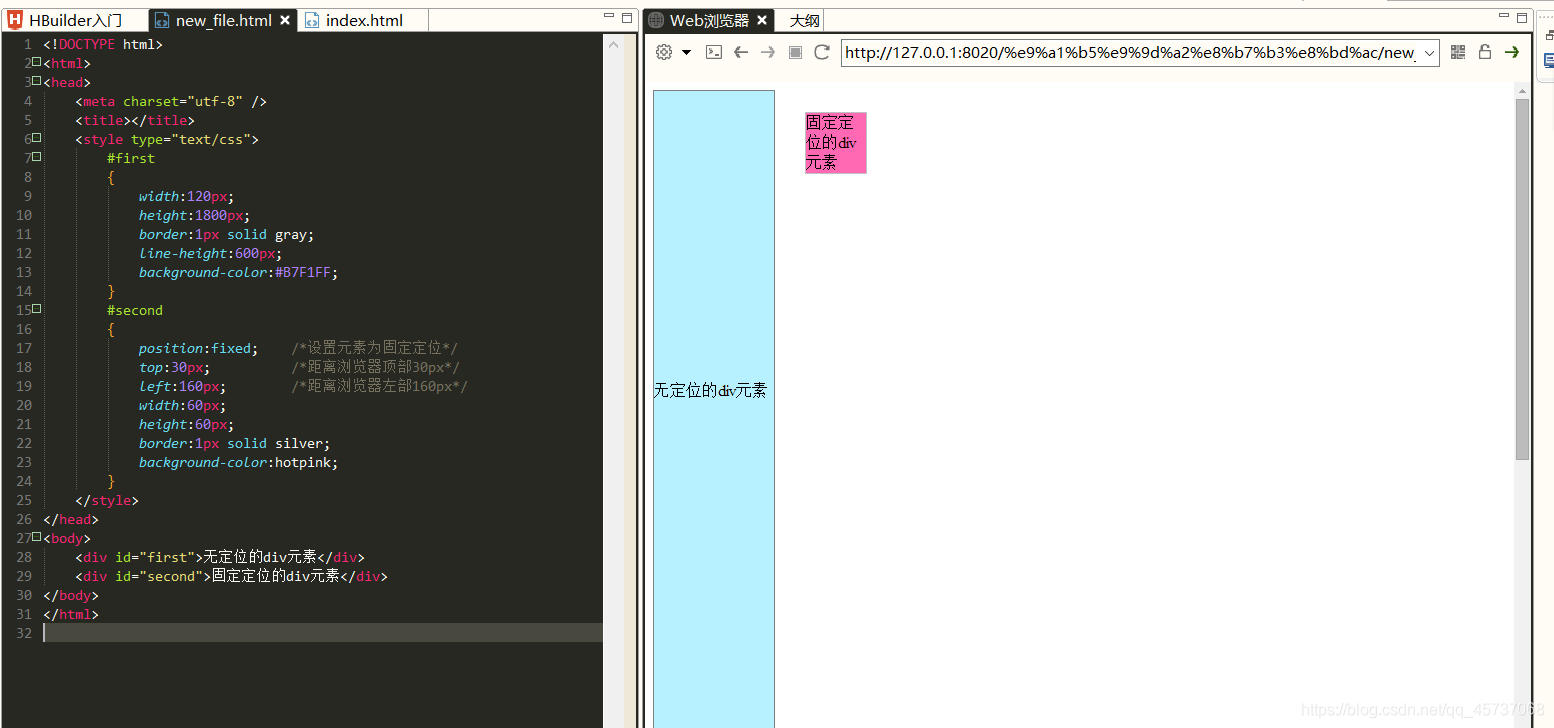Image resolution: width=1554 pixels, height=728 pixels.
Task: Expand the URL history dropdown
Action: pos(1429,53)
